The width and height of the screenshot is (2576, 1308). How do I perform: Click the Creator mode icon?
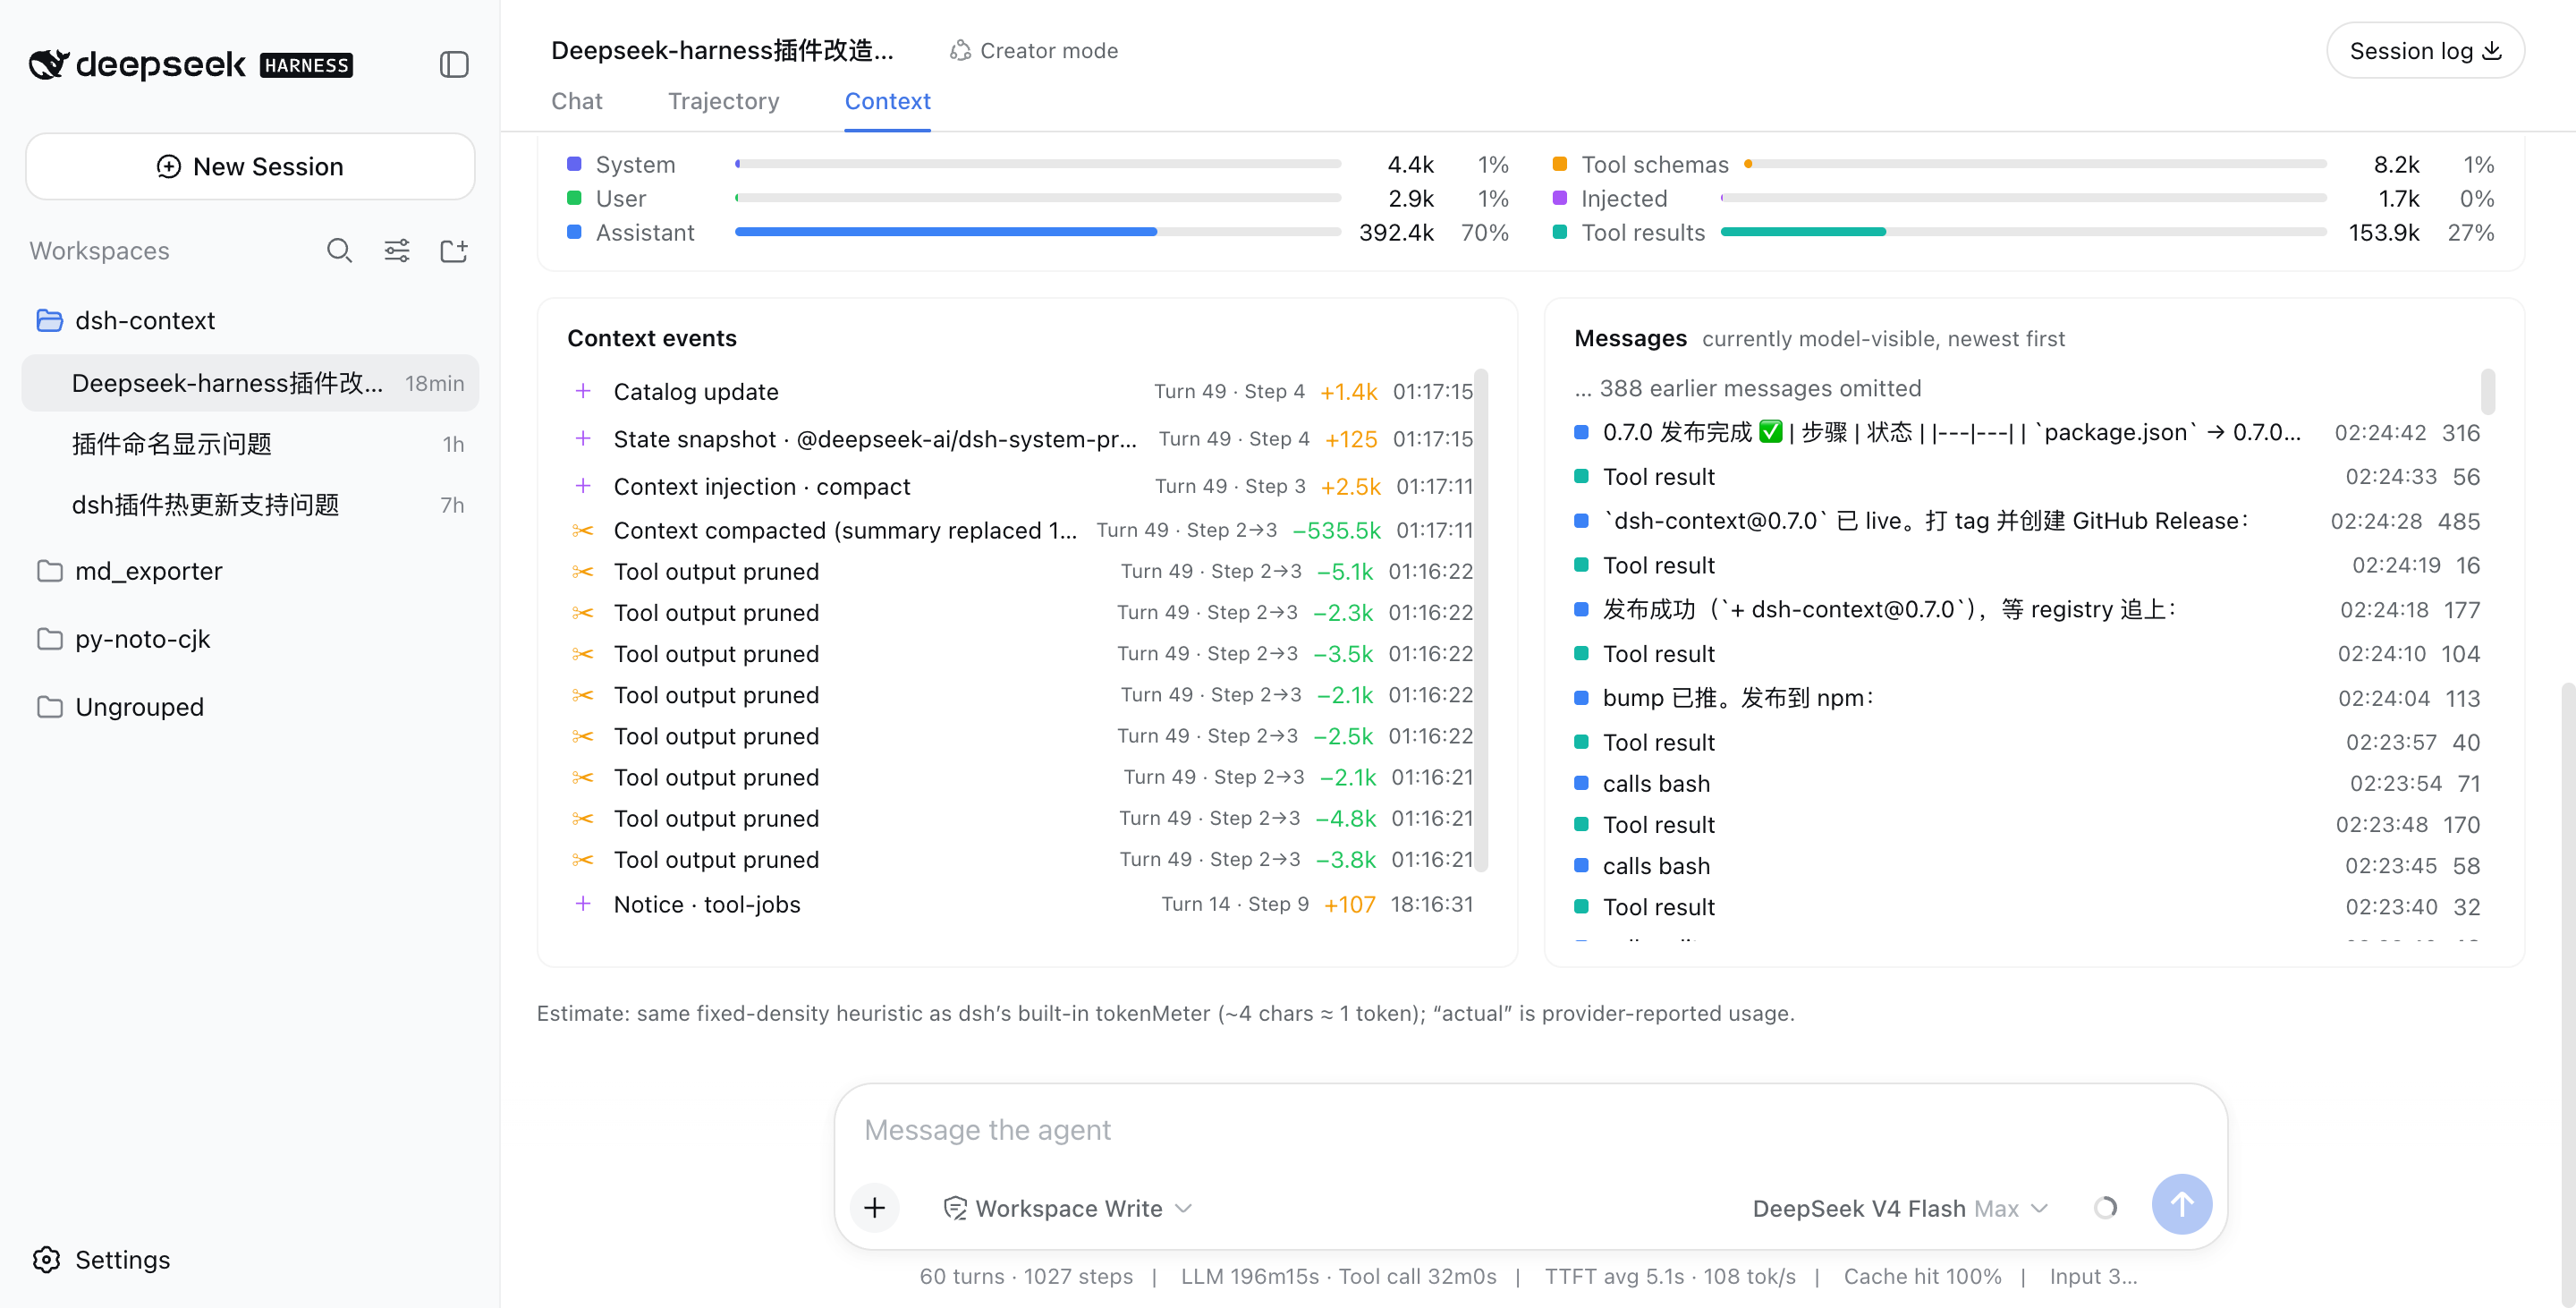click(960, 51)
